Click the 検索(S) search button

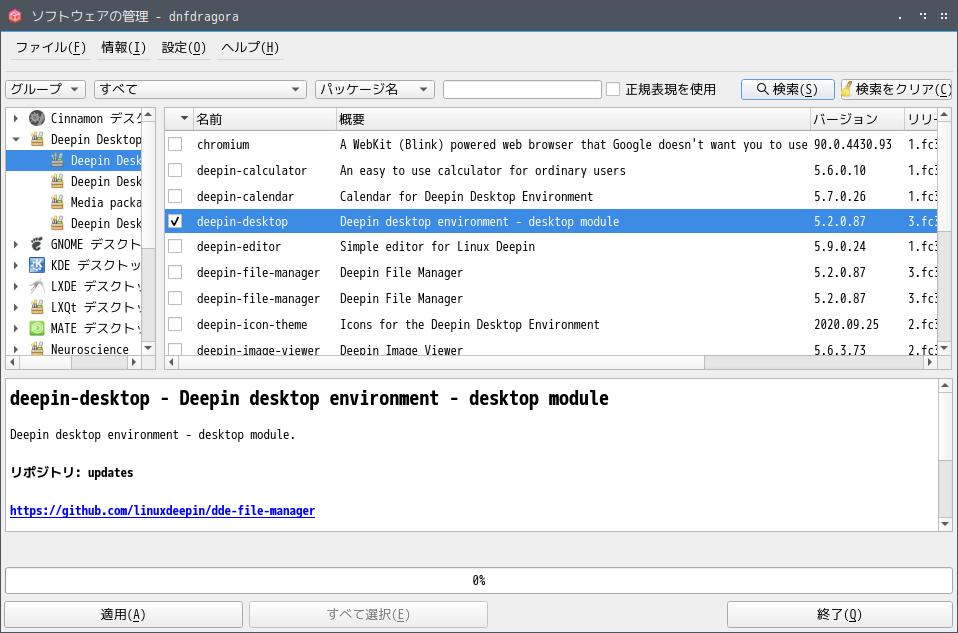coord(788,89)
